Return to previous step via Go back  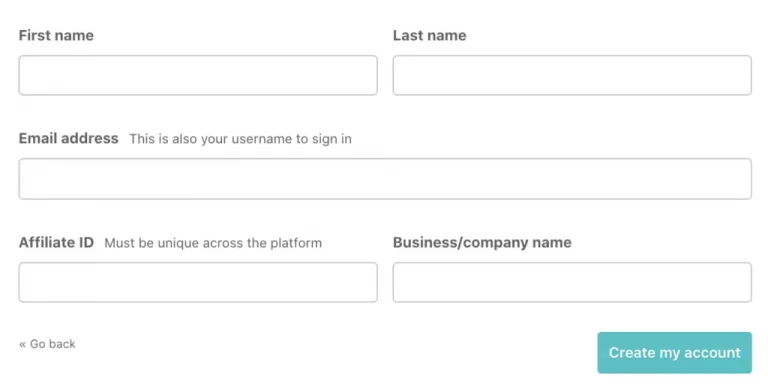(48, 344)
